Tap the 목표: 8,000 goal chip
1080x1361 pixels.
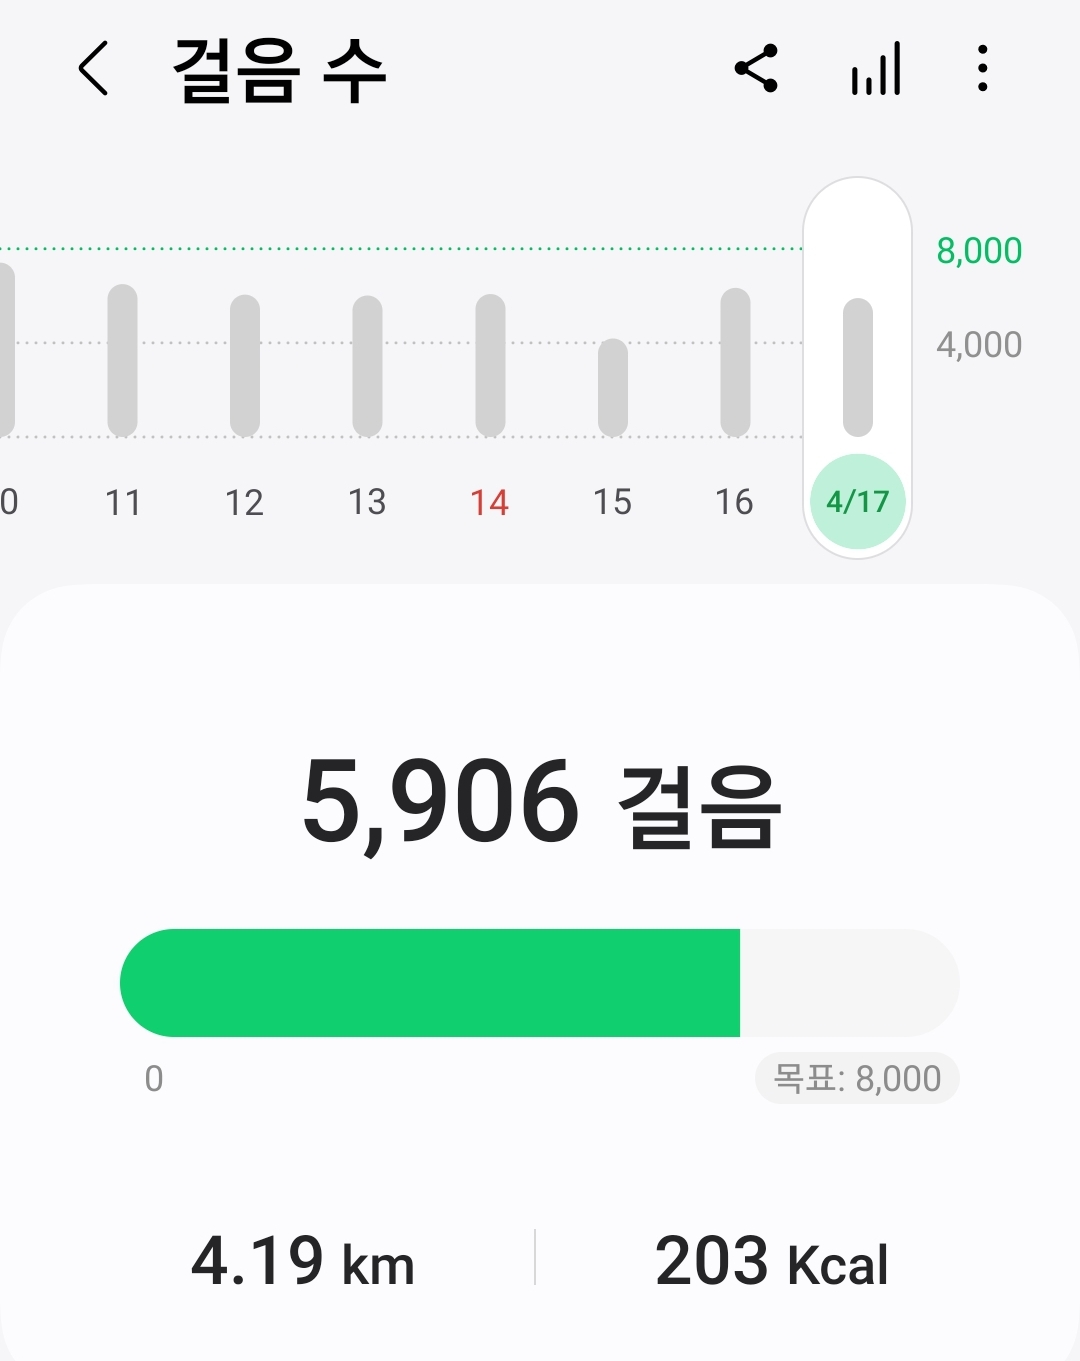[857, 1079]
